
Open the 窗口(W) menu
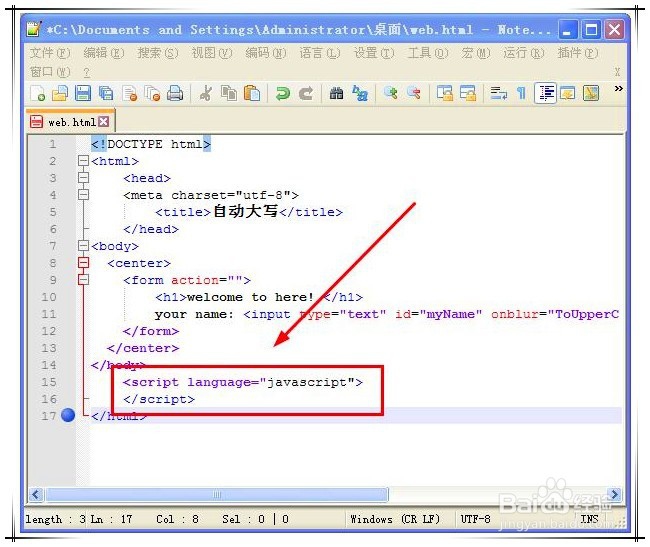pyautogui.click(x=50, y=72)
